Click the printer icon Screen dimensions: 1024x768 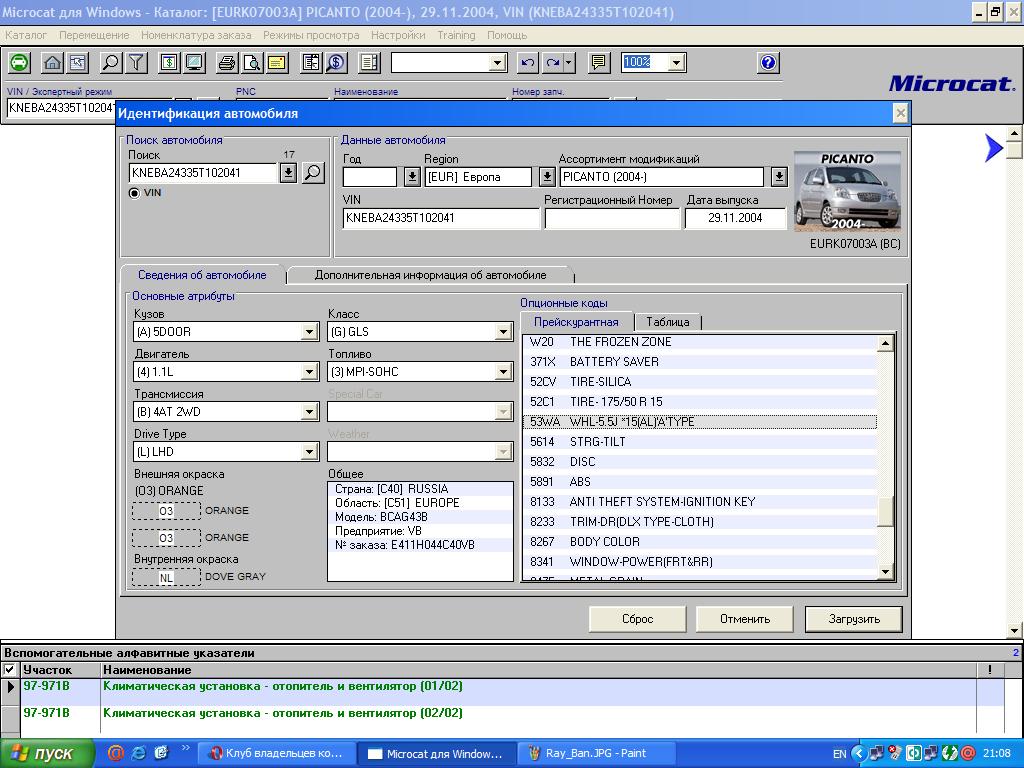click(x=227, y=63)
